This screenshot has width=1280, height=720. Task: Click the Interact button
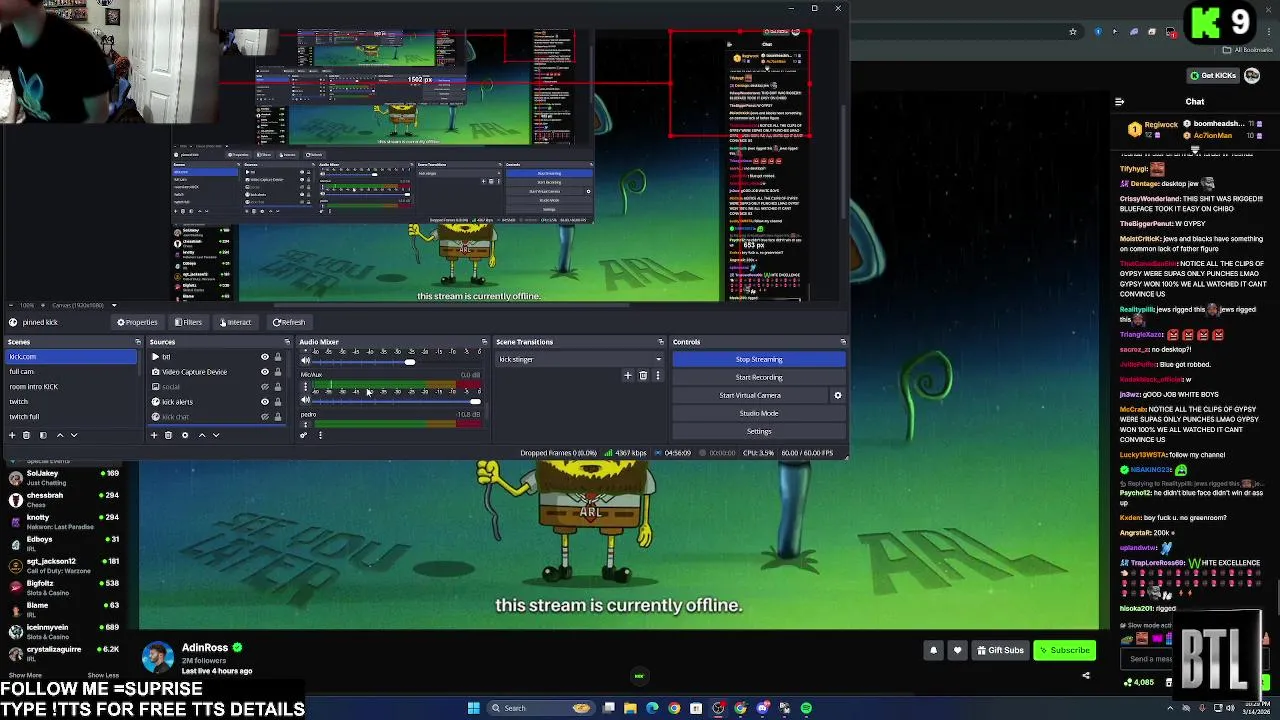coord(236,322)
